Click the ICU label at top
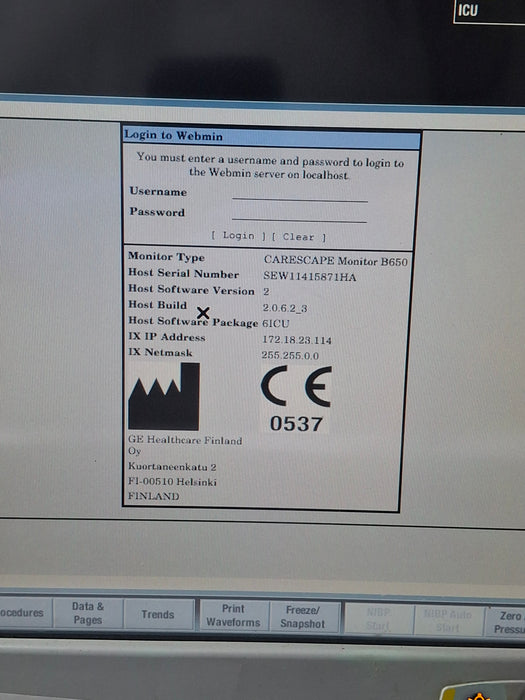This screenshot has width=525, height=700. coord(468,10)
